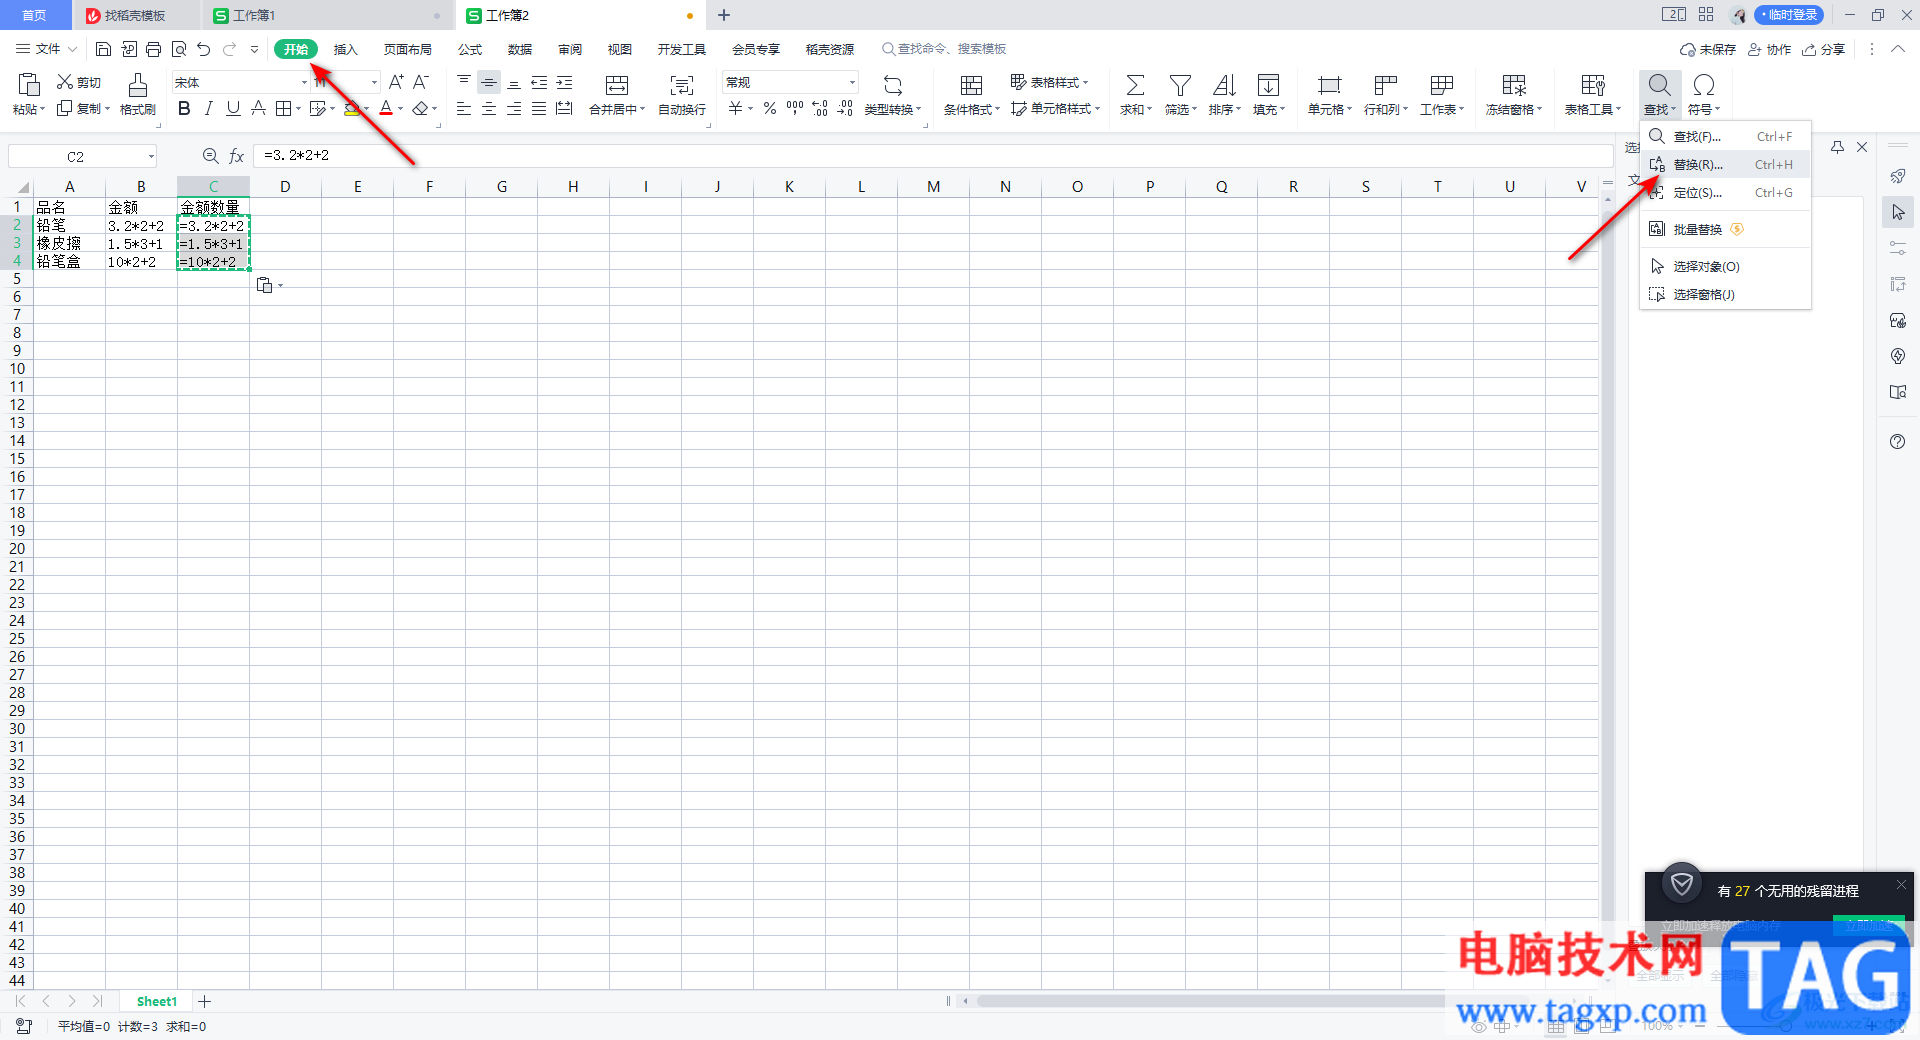
Task: Click the red font color A swatch
Action: click(x=386, y=109)
